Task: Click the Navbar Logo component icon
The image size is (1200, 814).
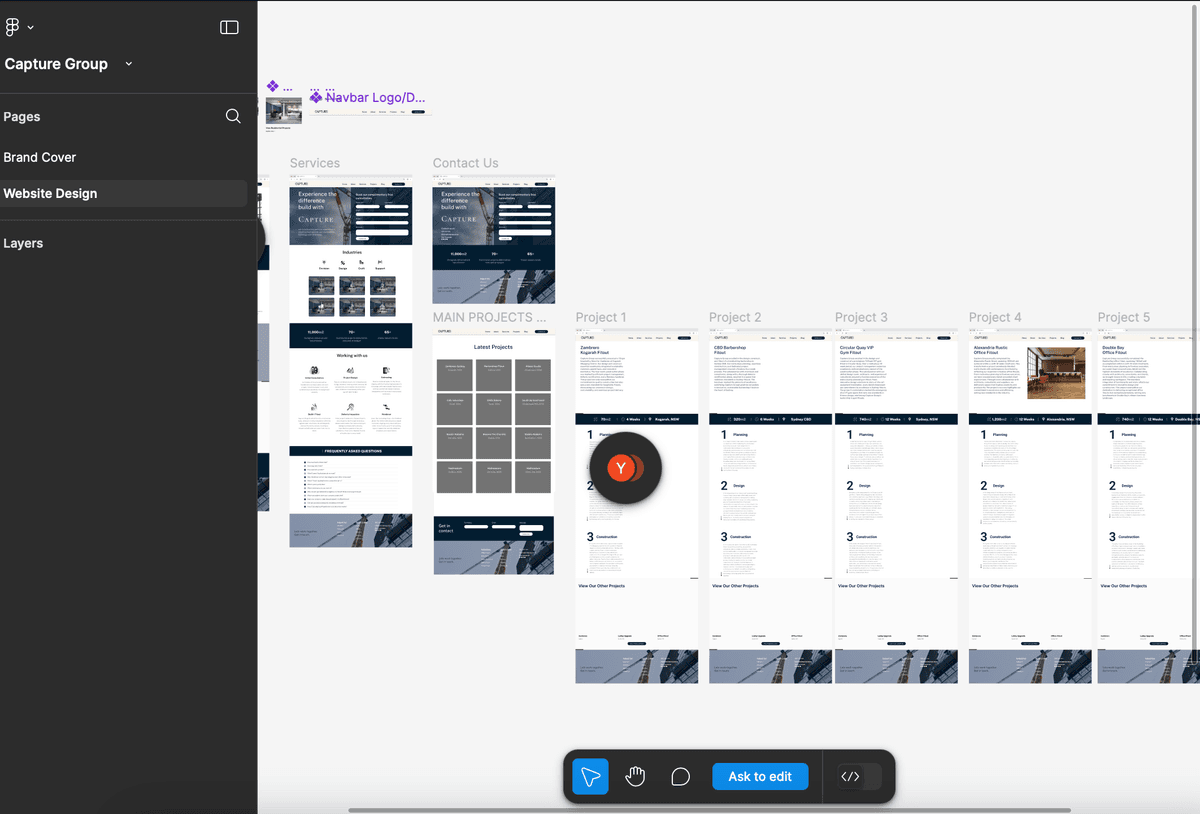Action: click(316, 97)
